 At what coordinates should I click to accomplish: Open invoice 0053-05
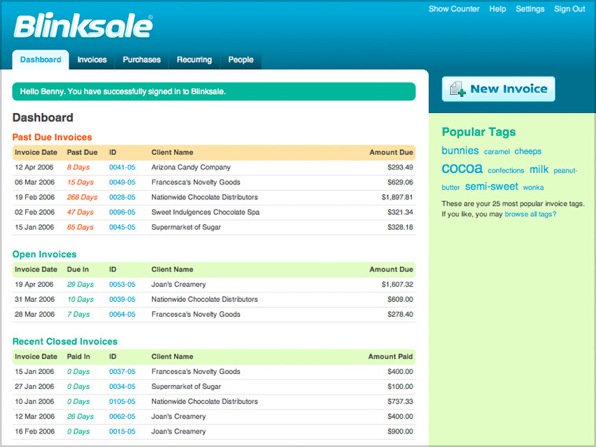[122, 284]
